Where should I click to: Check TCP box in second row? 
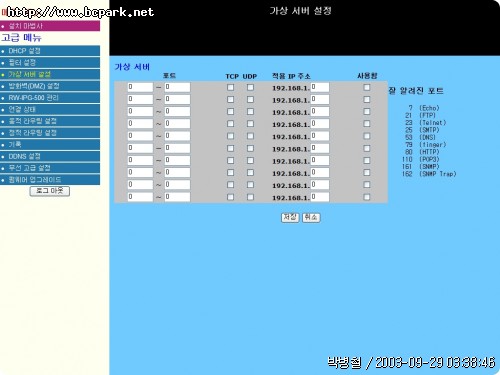(x=230, y=99)
